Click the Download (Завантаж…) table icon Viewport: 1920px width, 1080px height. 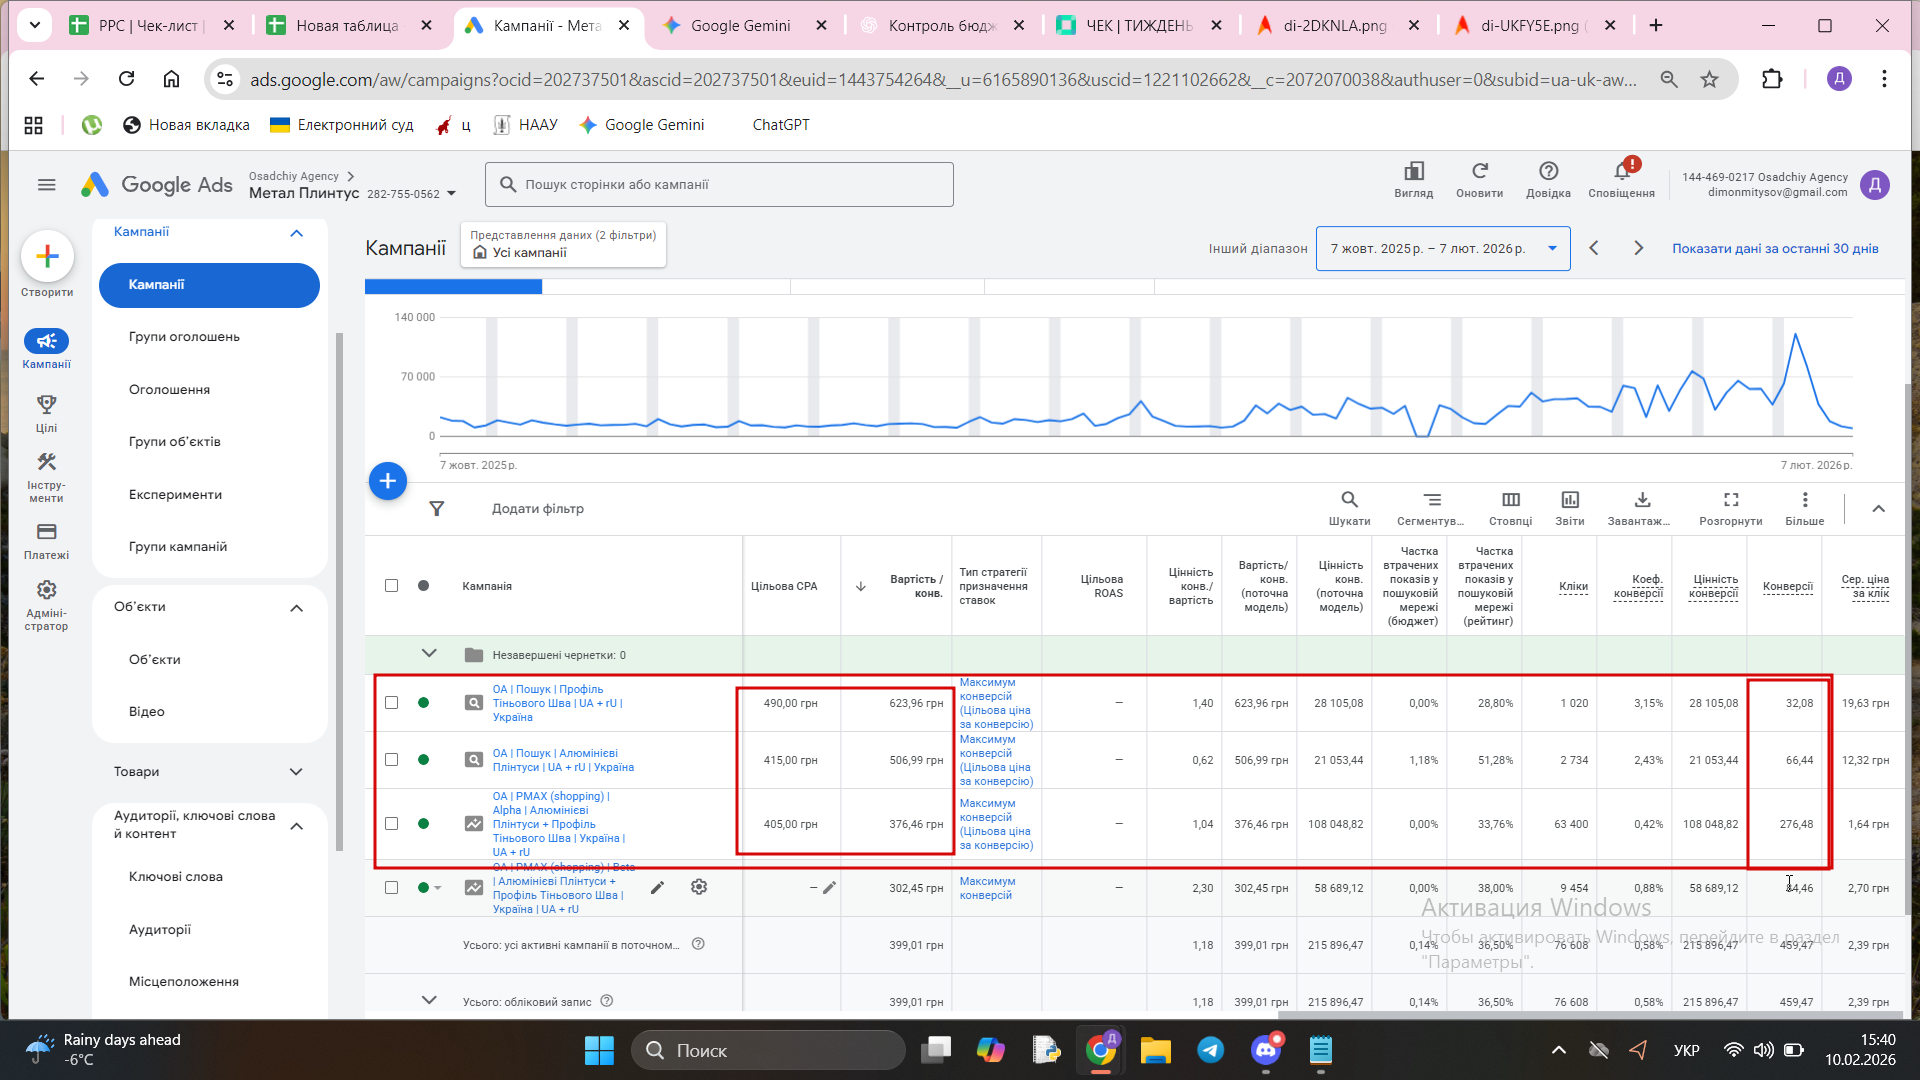click(1641, 500)
